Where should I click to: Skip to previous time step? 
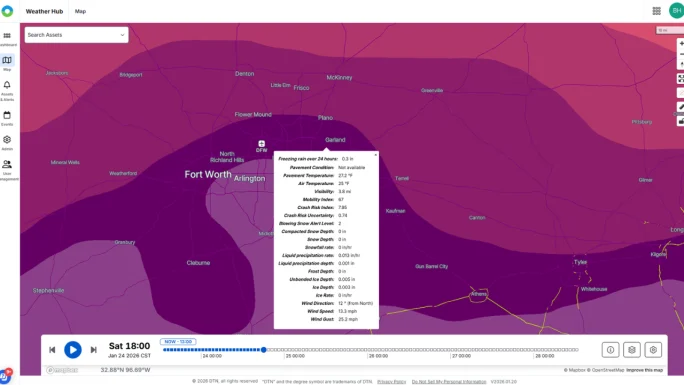[52, 350]
